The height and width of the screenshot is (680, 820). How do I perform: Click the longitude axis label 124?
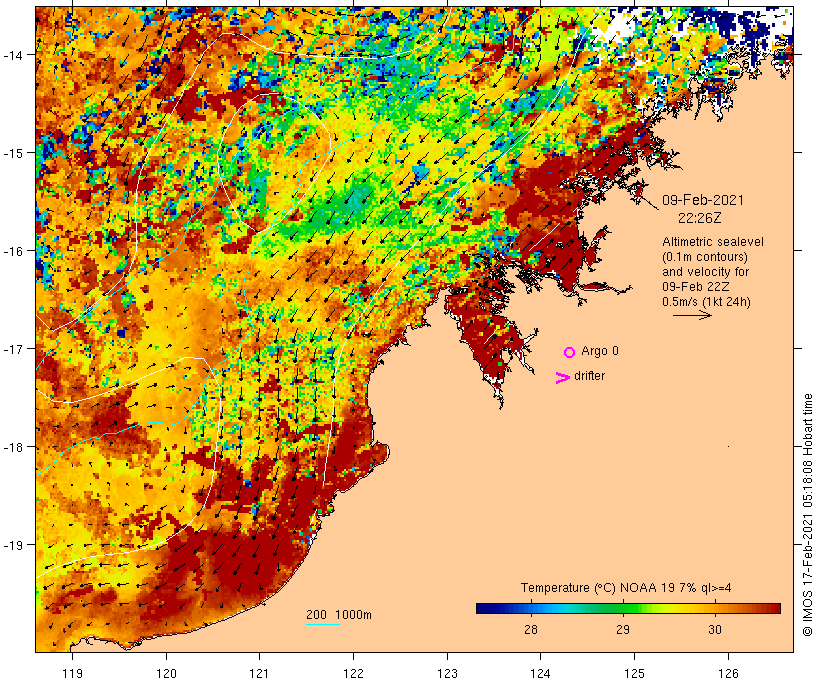[x=540, y=673]
